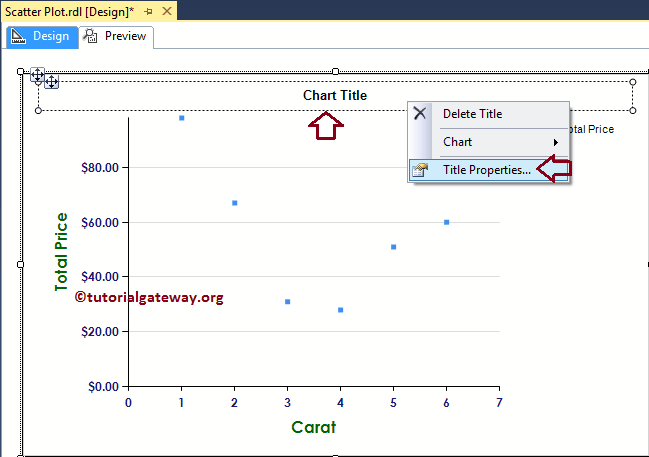The width and height of the screenshot is (649, 457).
Task: Expand the Chart submenu entry
Action: (x=488, y=142)
